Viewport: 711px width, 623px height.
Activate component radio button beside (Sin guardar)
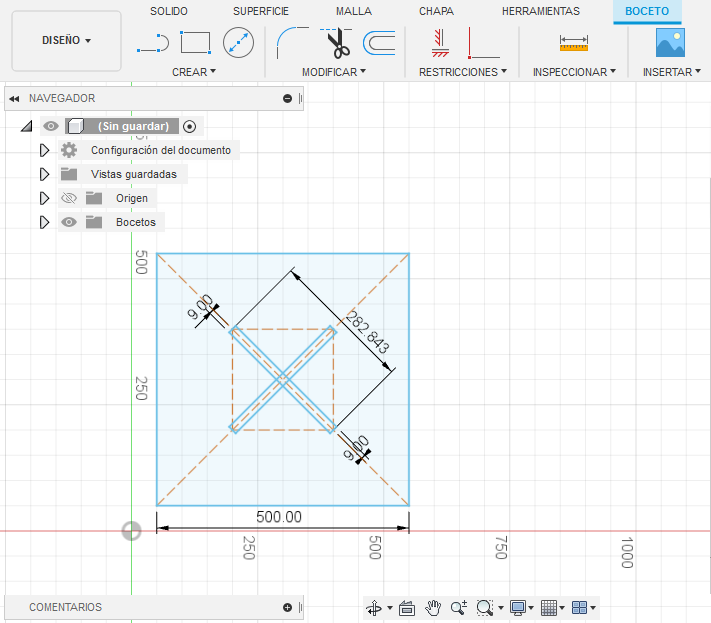(190, 126)
